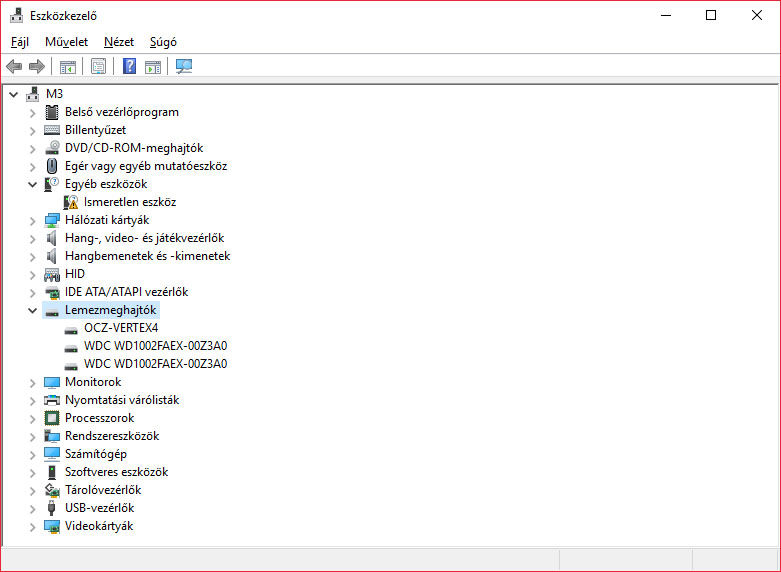Click the Hálózati kártyák network icon
The height and width of the screenshot is (572, 781).
coord(52,220)
